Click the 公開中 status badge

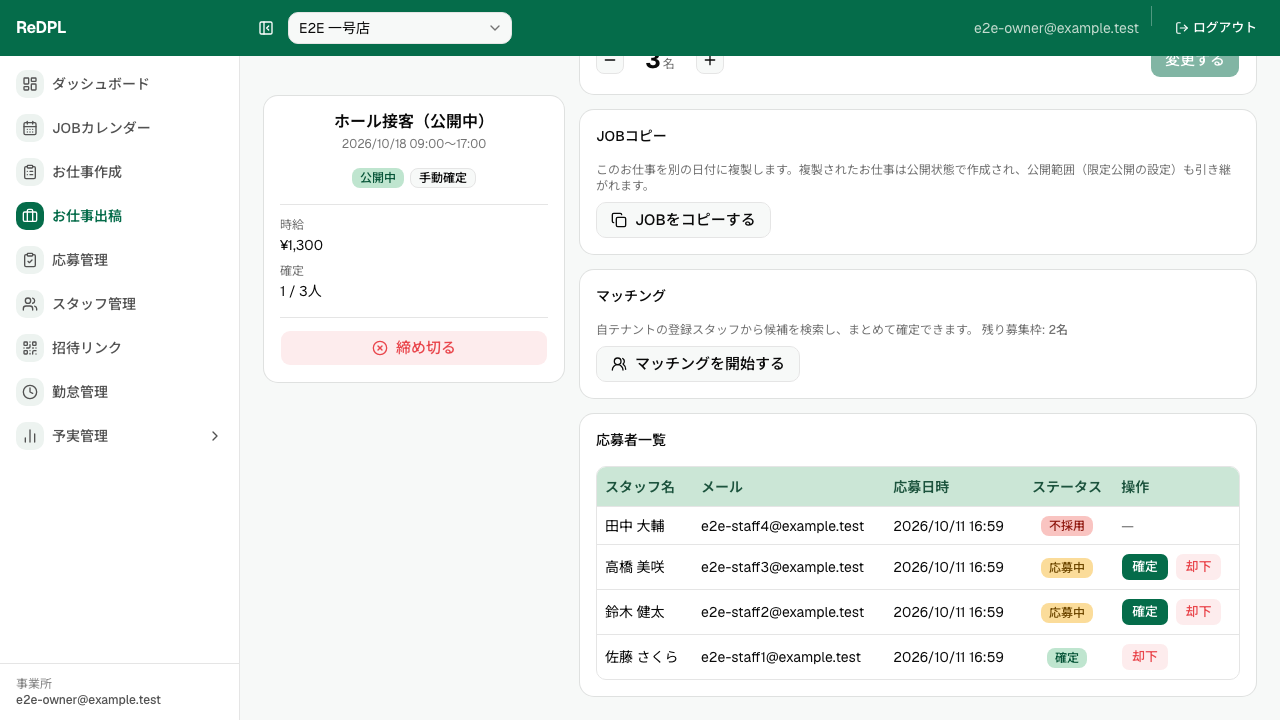click(378, 178)
